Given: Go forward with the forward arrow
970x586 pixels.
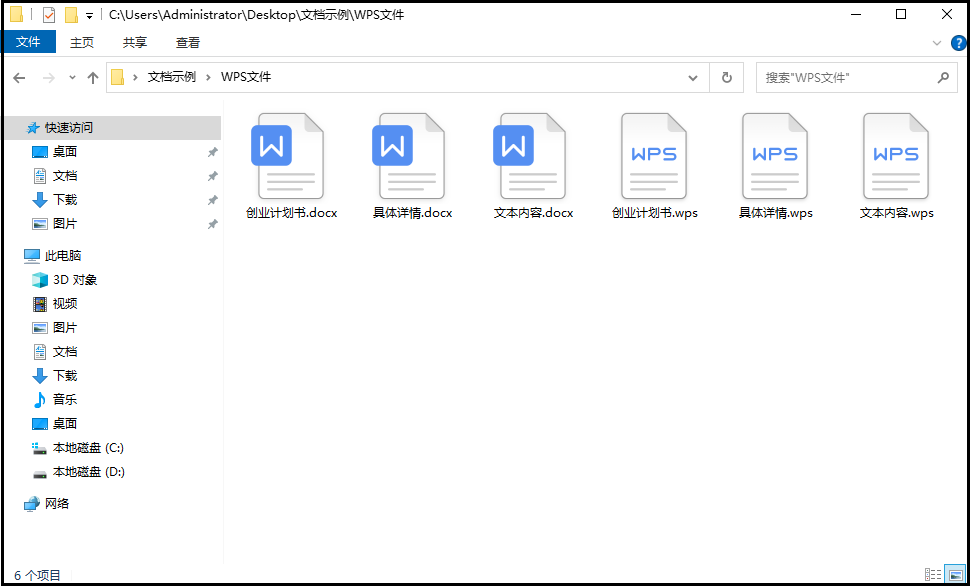Looking at the screenshot, I should 48,77.
